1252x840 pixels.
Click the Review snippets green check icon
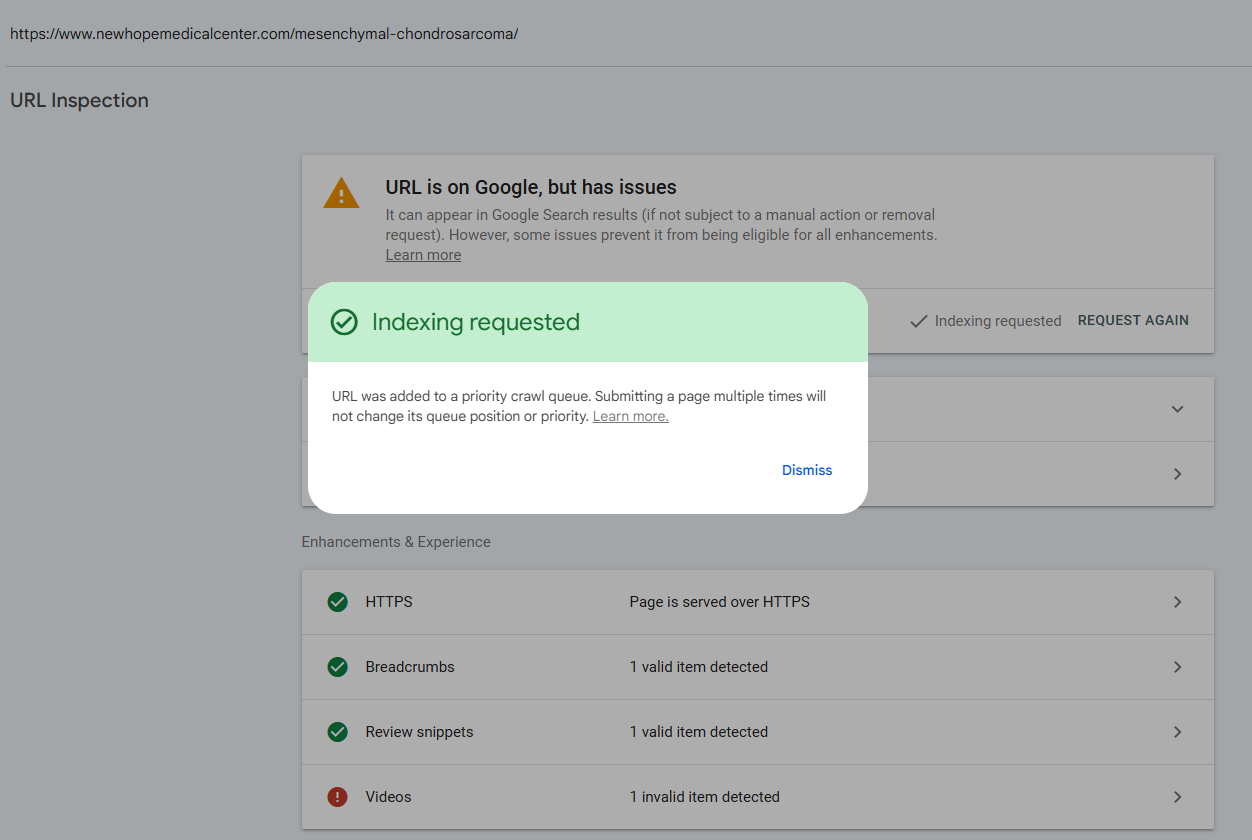(x=338, y=732)
